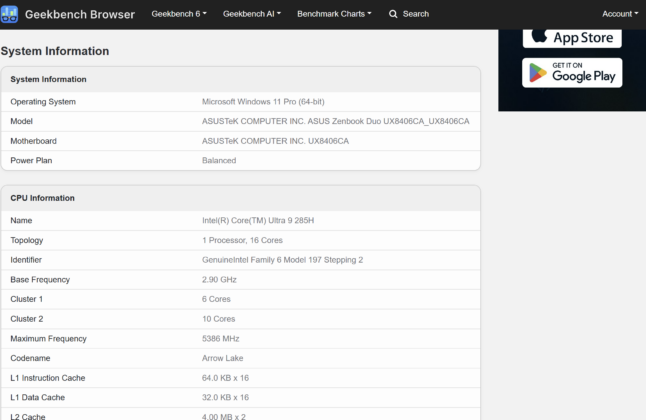This screenshot has width=646, height=420.
Task: Click the search magnifier icon
Action: click(x=393, y=14)
